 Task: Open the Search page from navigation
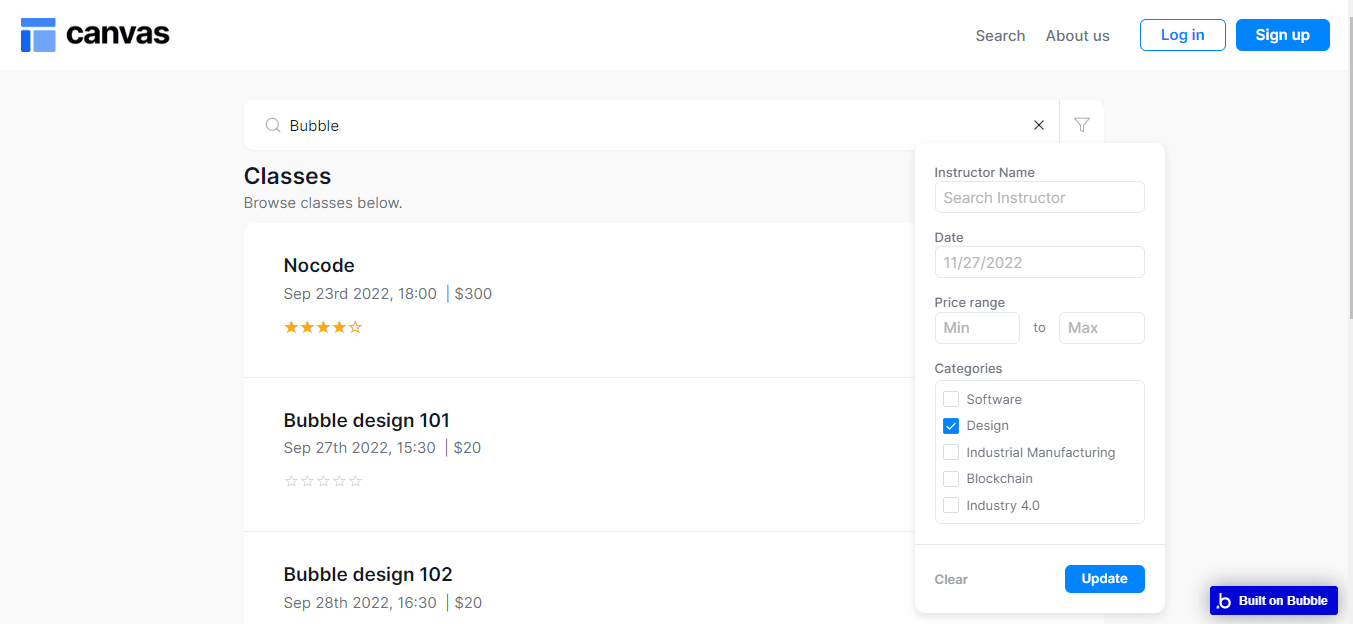1000,35
